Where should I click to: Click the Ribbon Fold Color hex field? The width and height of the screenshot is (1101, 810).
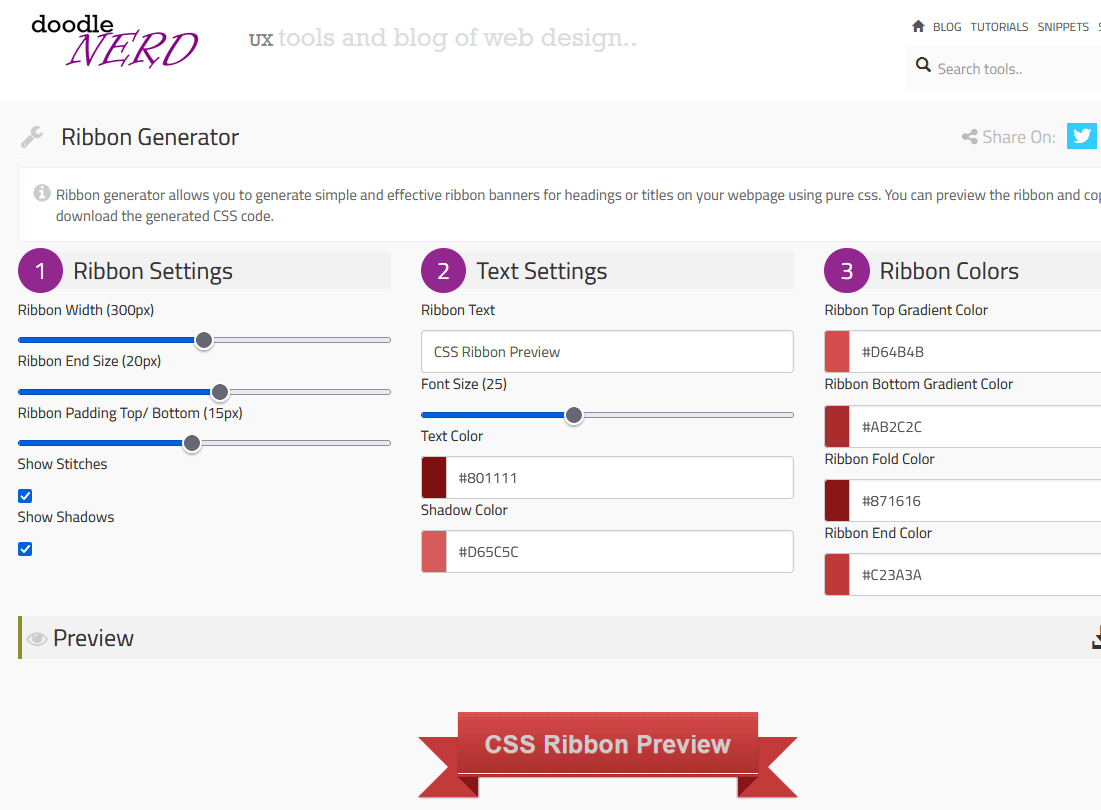click(x=975, y=501)
